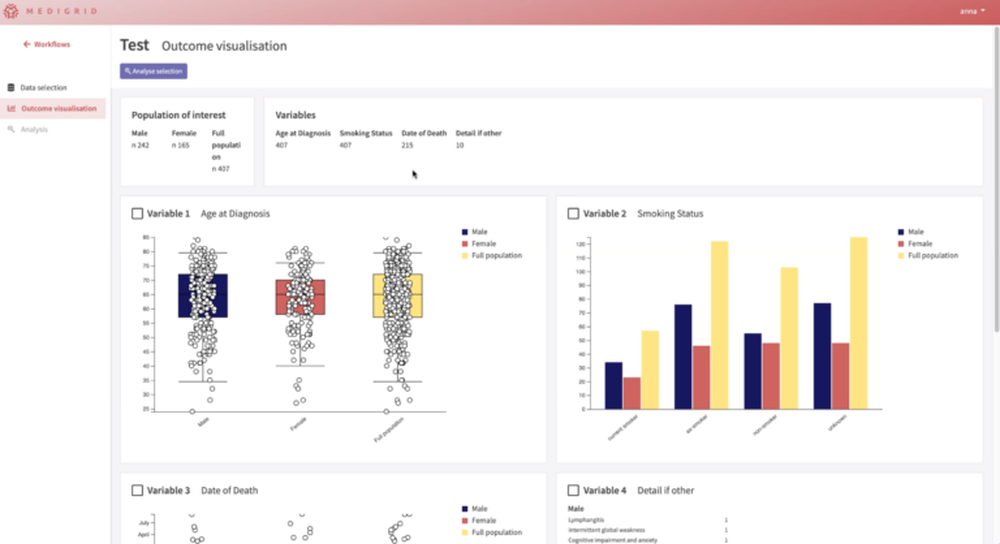Tick the Variable 4 checkbox

point(573,490)
